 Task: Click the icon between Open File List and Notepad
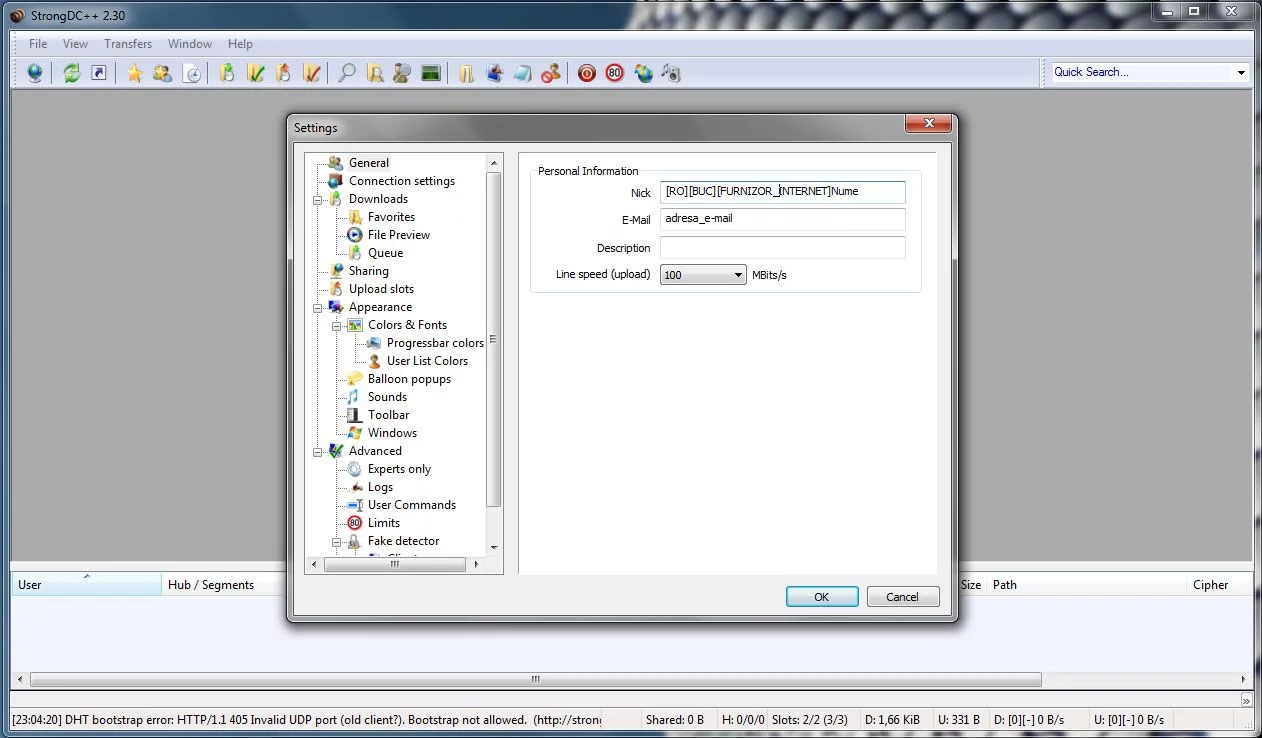[x=494, y=73]
